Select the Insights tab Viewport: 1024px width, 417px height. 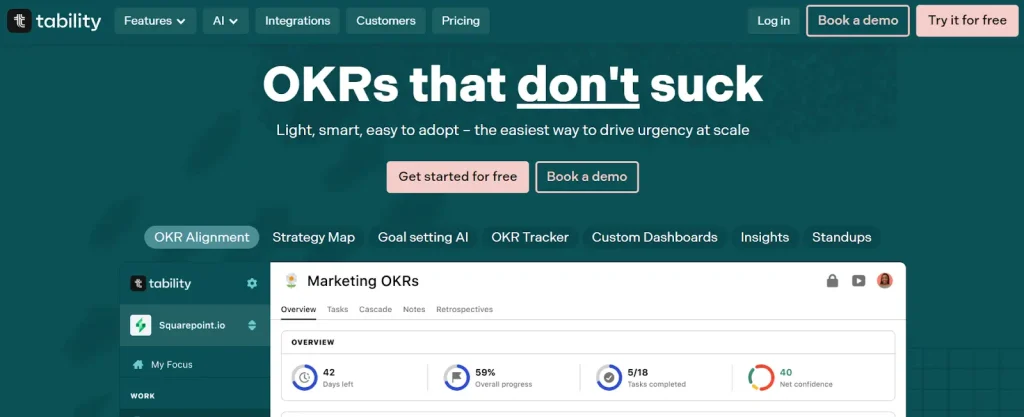pyautogui.click(x=765, y=238)
